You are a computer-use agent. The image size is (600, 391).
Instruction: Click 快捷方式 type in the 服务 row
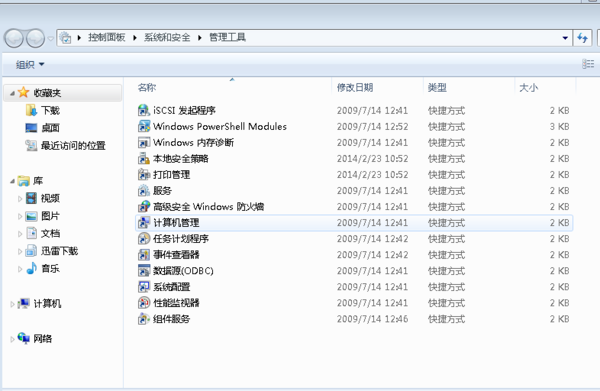(x=446, y=191)
